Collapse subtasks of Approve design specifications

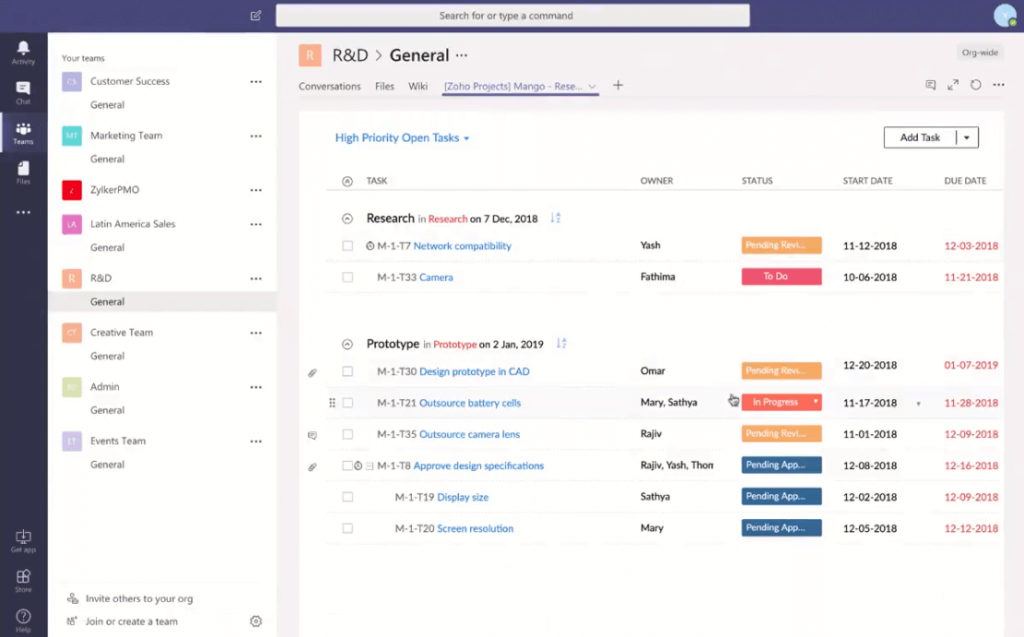pyautogui.click(x=370, y=466)
